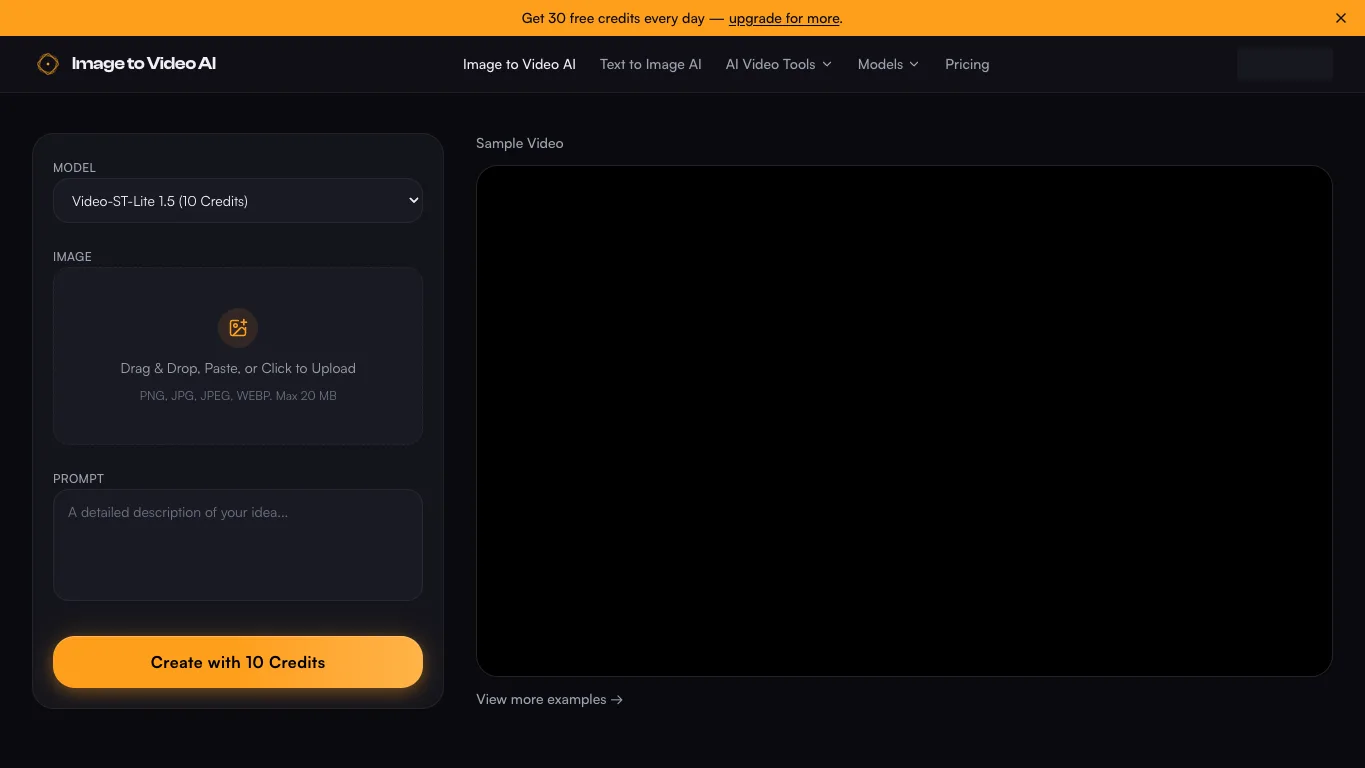Click the Image to Video AI logo icon

coord(48,64)
